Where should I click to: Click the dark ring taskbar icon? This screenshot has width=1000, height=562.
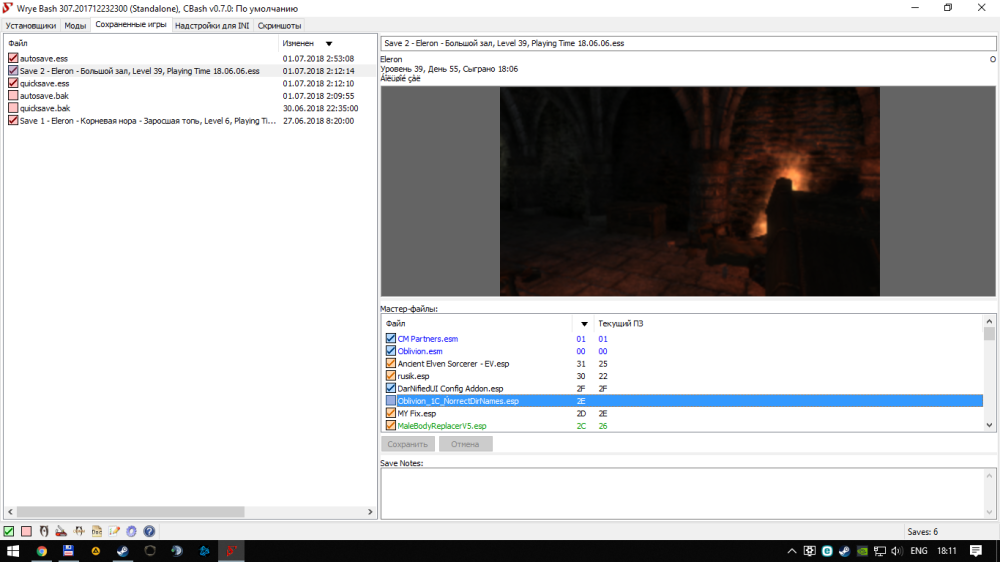[x=150, y=551]
